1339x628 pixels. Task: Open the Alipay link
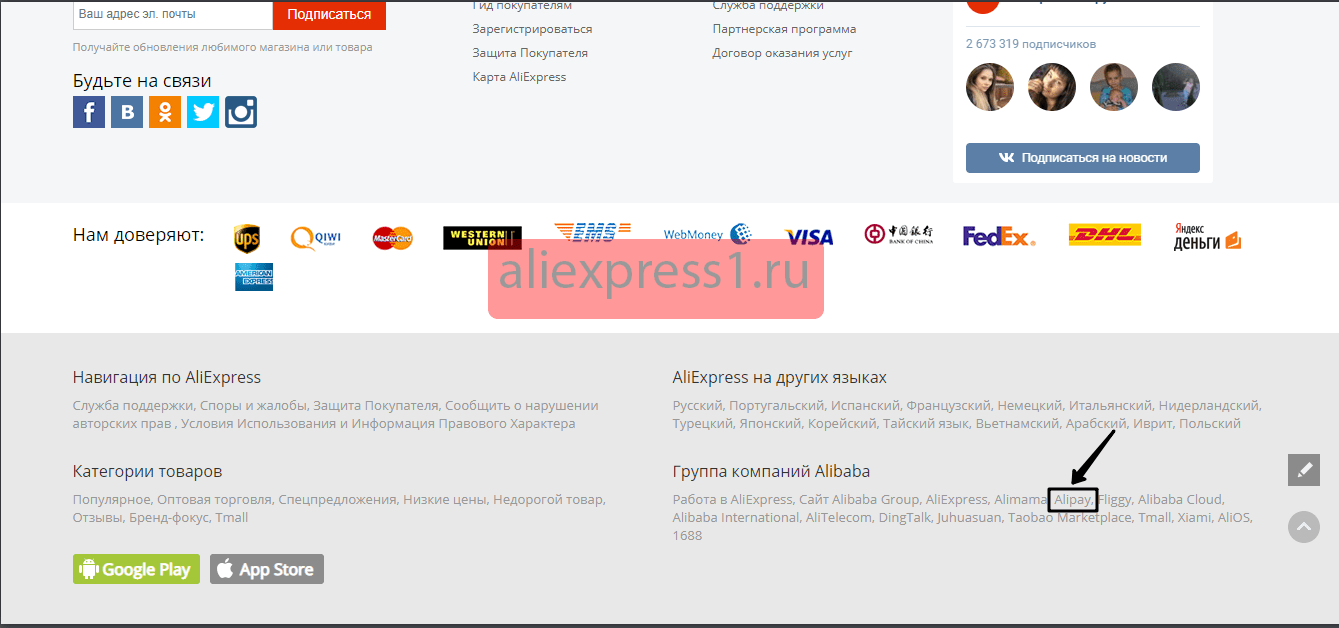(x=1073, y=500)
